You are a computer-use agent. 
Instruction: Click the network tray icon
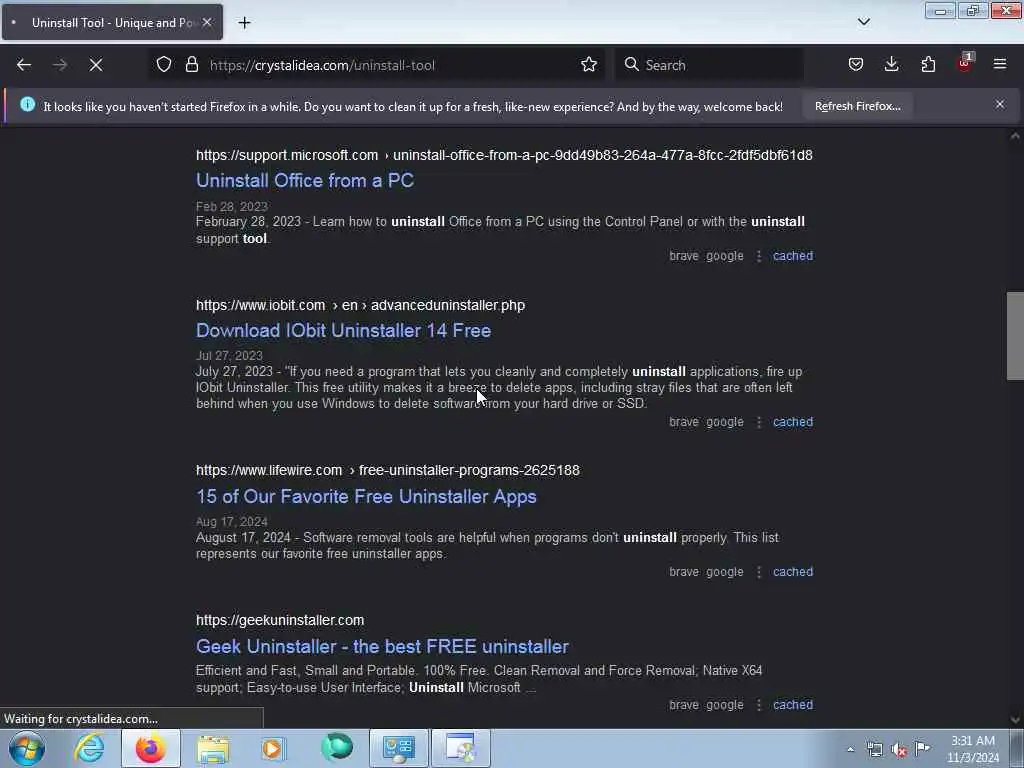(x=874, y=750)
